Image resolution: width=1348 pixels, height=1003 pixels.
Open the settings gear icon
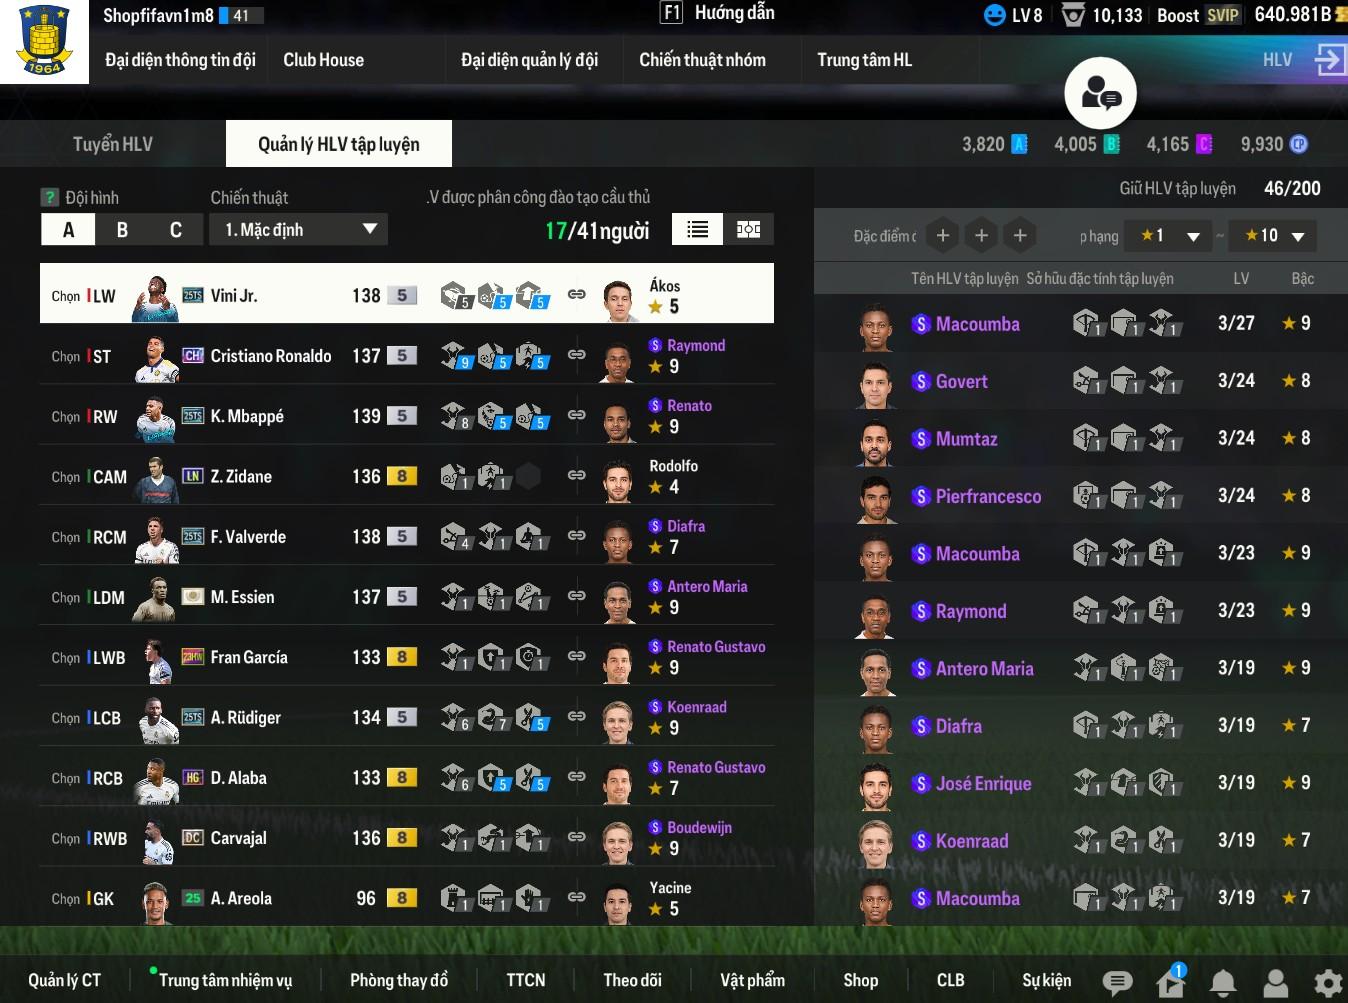point(1328,983)
